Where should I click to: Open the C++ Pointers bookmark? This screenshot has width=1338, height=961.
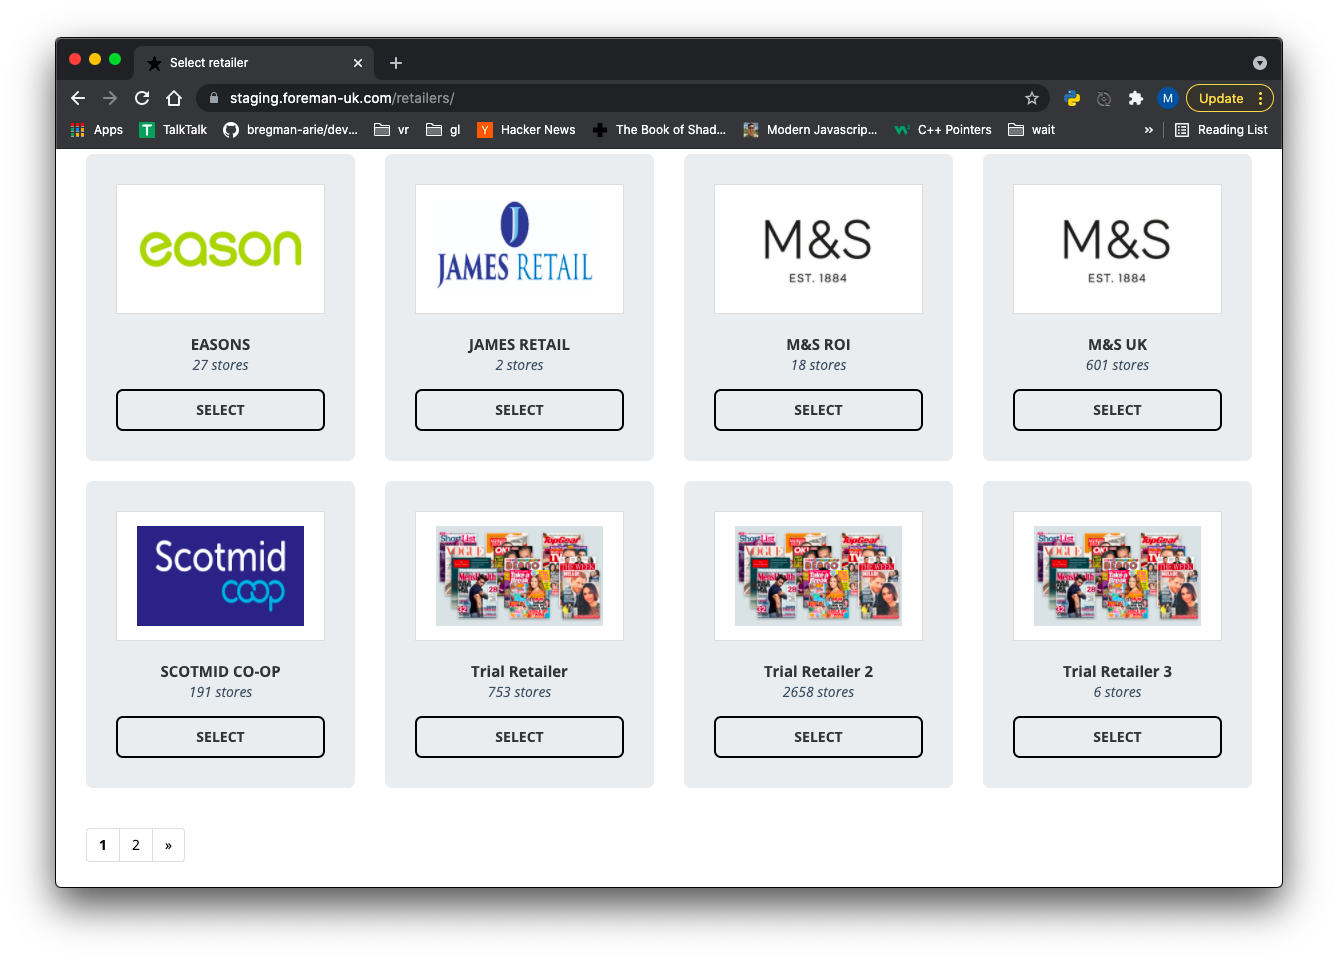943,130
